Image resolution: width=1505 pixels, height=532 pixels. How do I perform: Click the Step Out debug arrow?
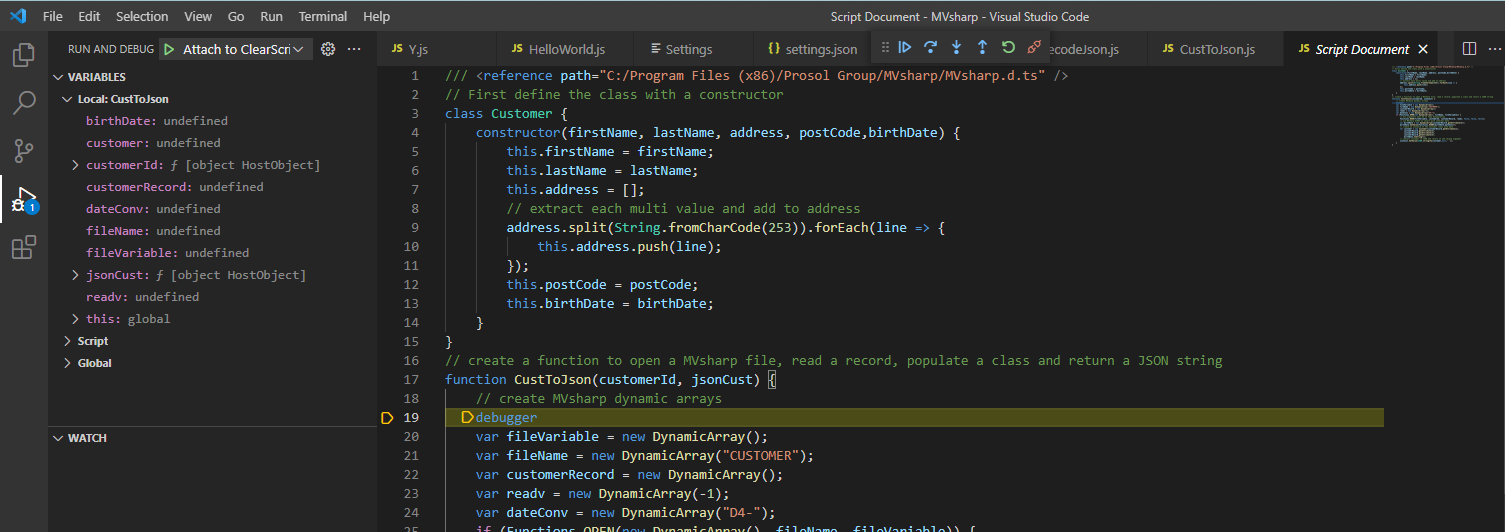982,47
